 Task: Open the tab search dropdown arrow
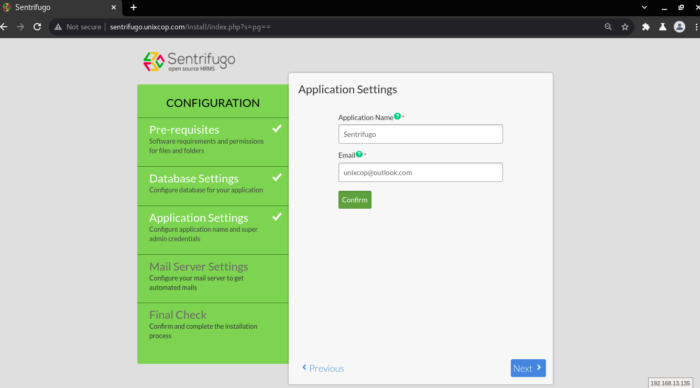click(644, 7)
